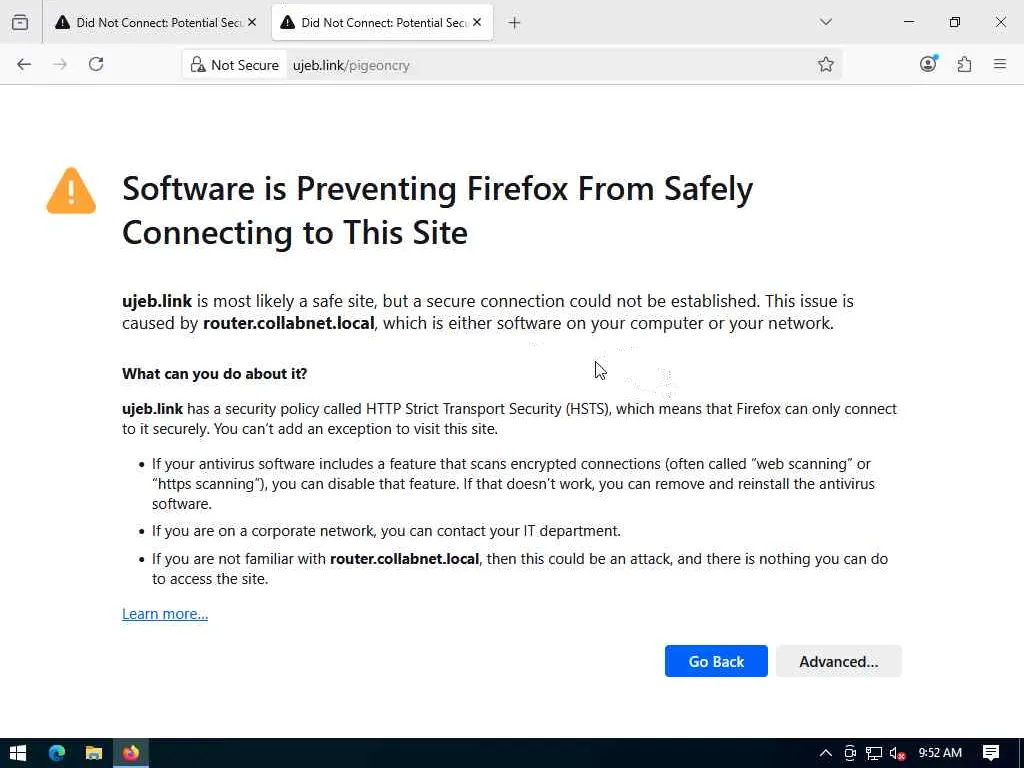
Task: Click the Not Secure lock icon
Action: click(198, 65)
